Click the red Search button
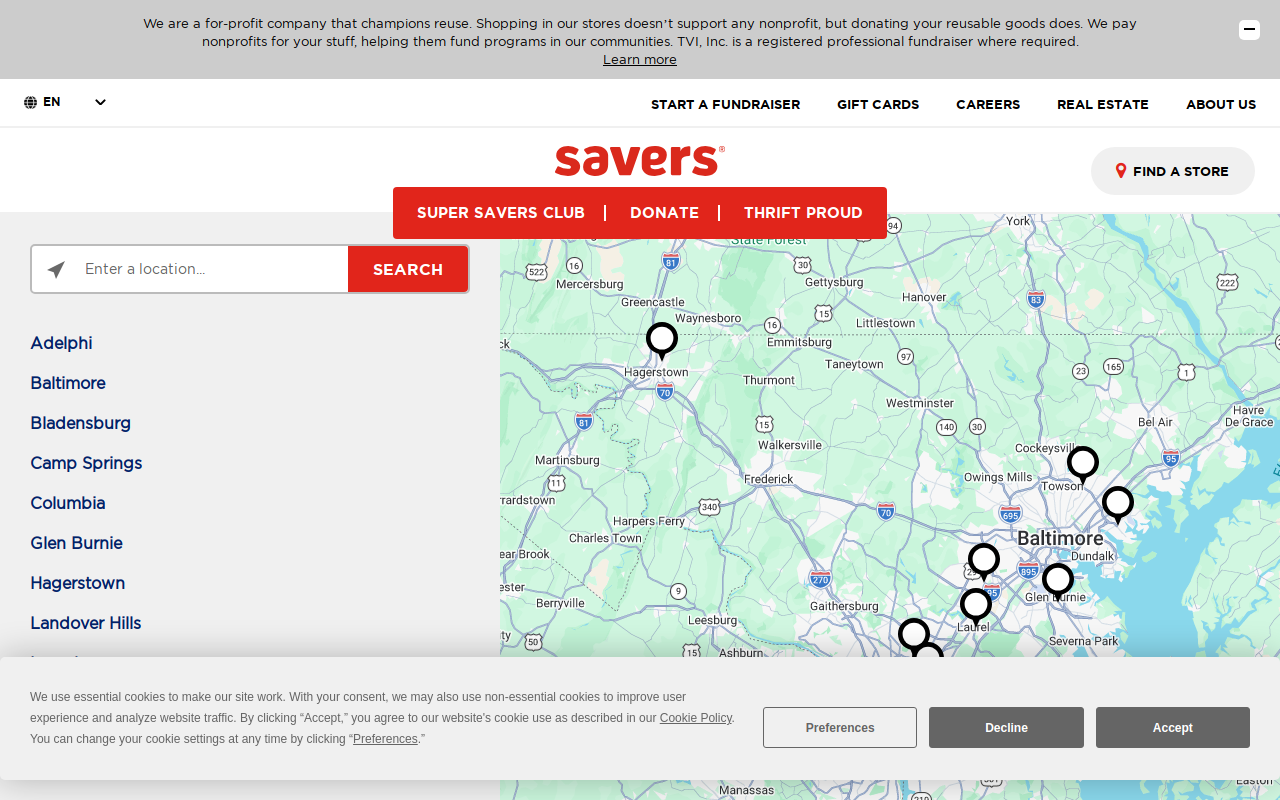This screenshot has width=1280, height=800. point(408,269)
